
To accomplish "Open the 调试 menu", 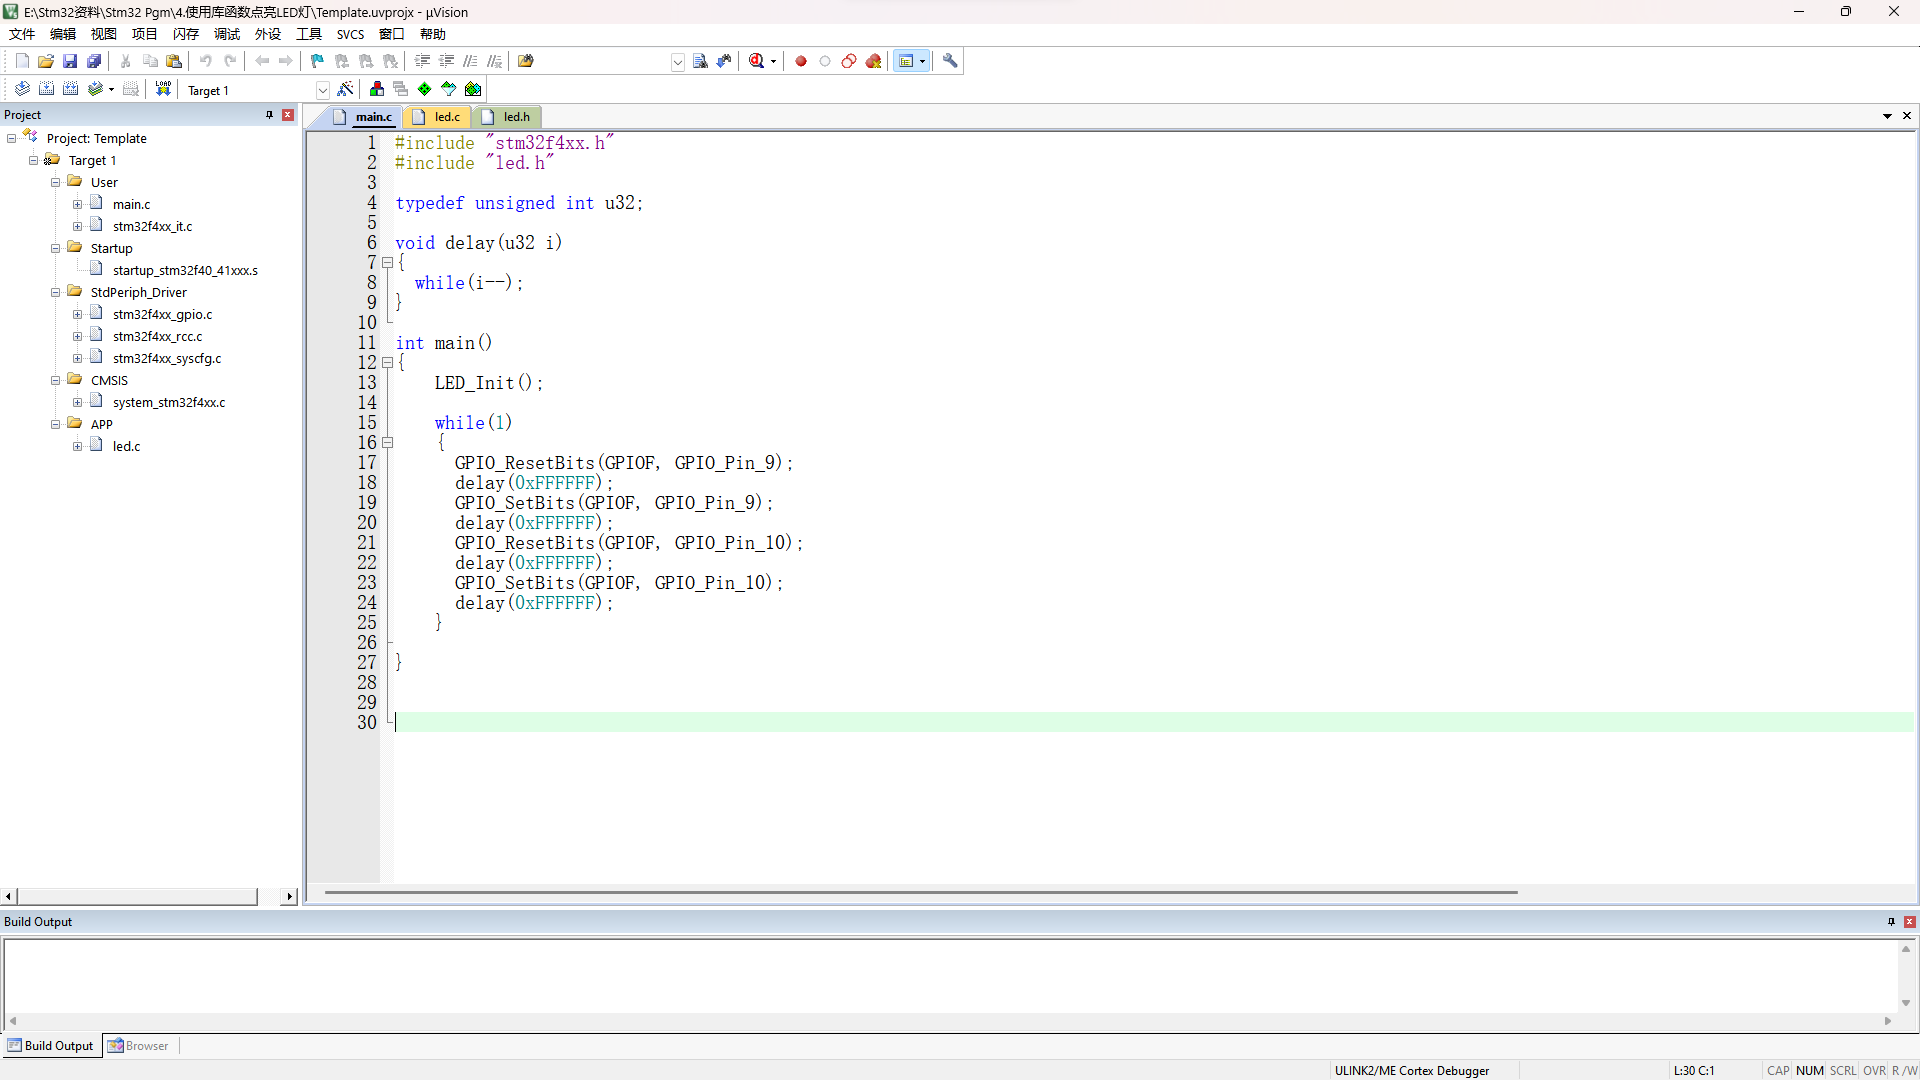I will click(x=227, y=34).
